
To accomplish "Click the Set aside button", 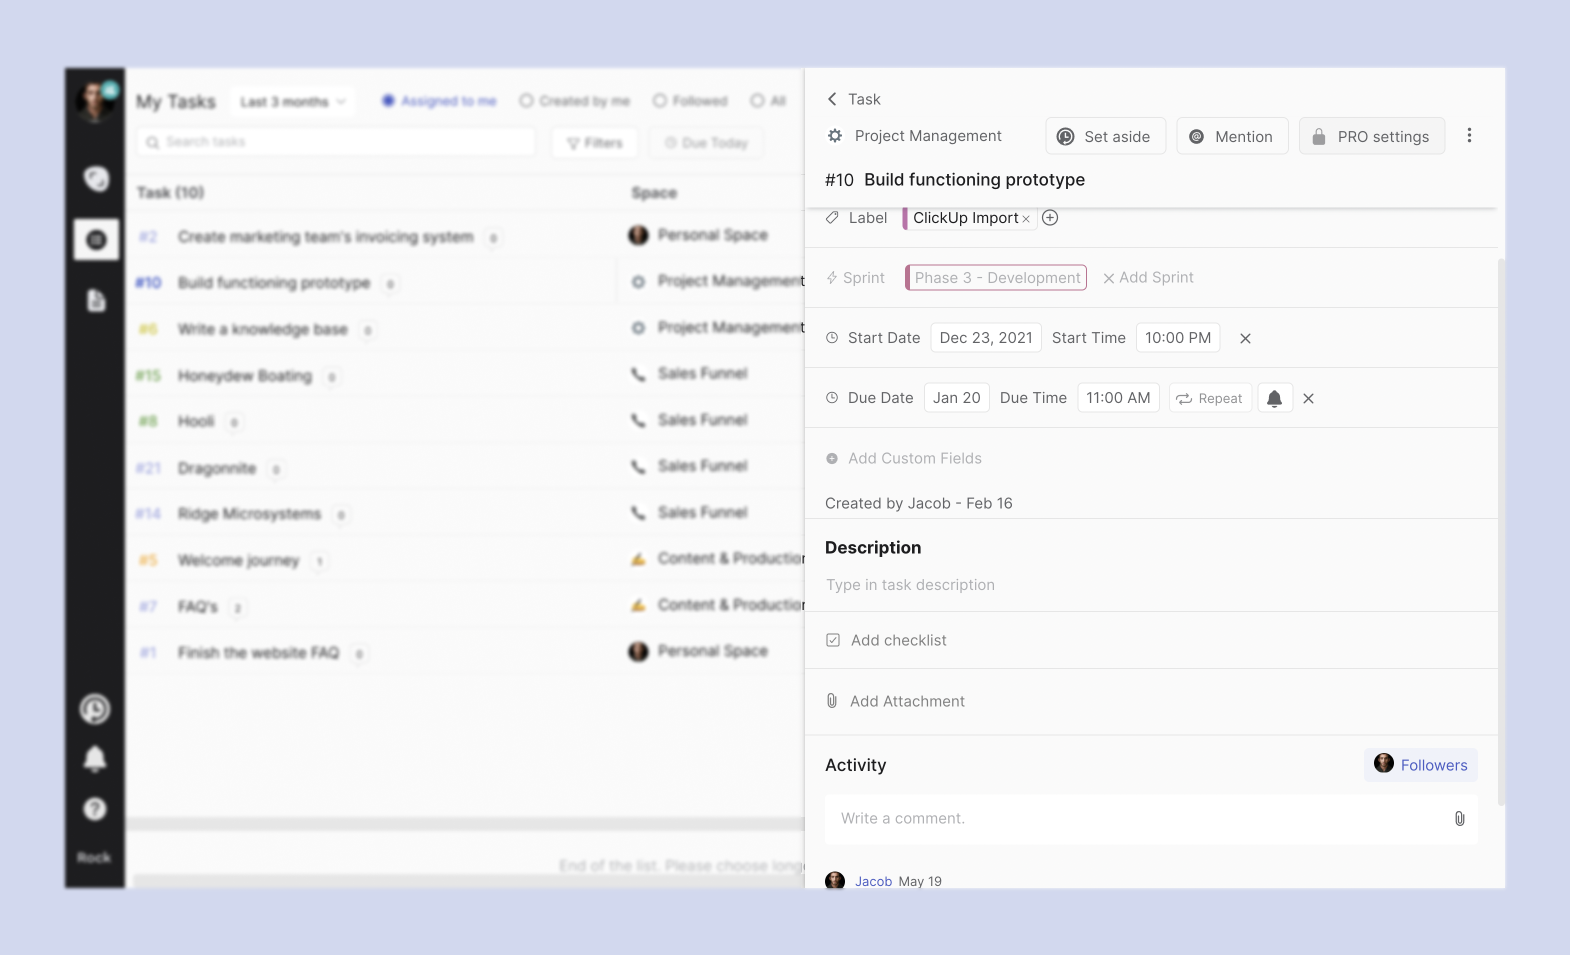I will 1105,137.
